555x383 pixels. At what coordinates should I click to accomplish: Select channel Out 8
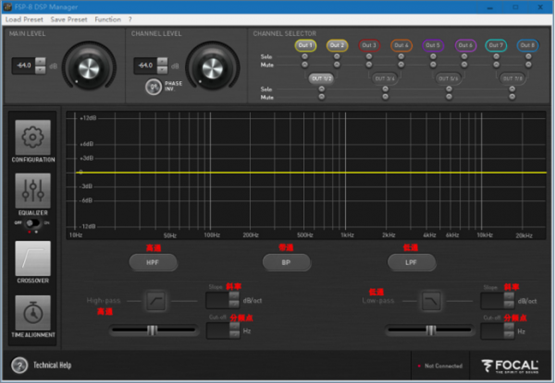tap(527, 45)
